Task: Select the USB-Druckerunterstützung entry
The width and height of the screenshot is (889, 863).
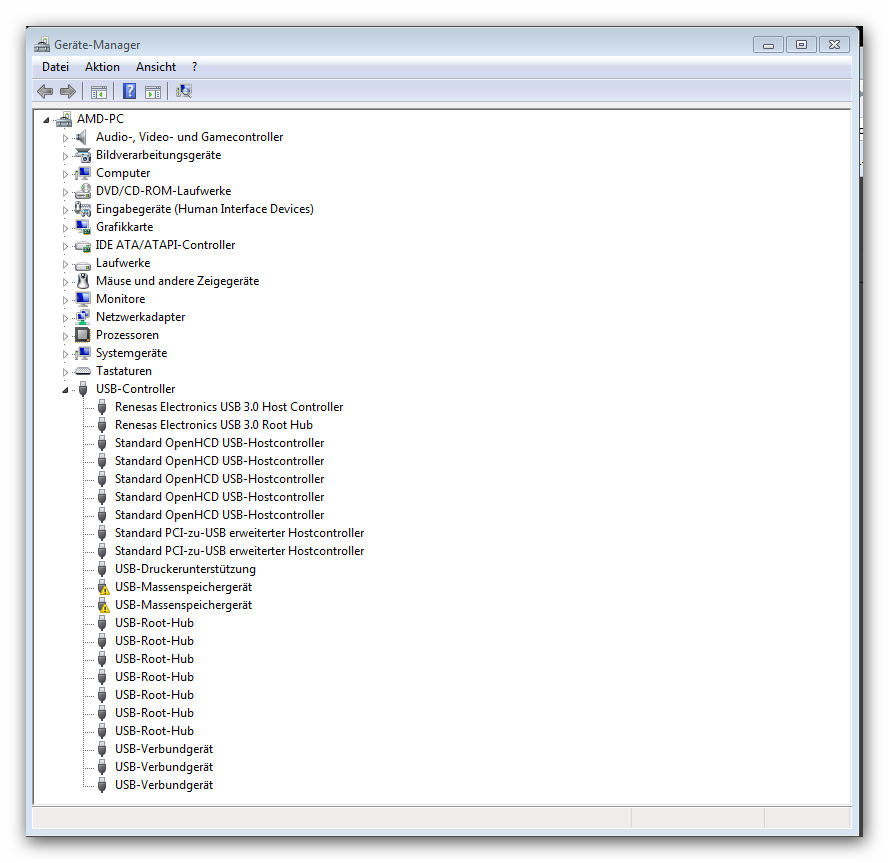Action: click(185, 569)
